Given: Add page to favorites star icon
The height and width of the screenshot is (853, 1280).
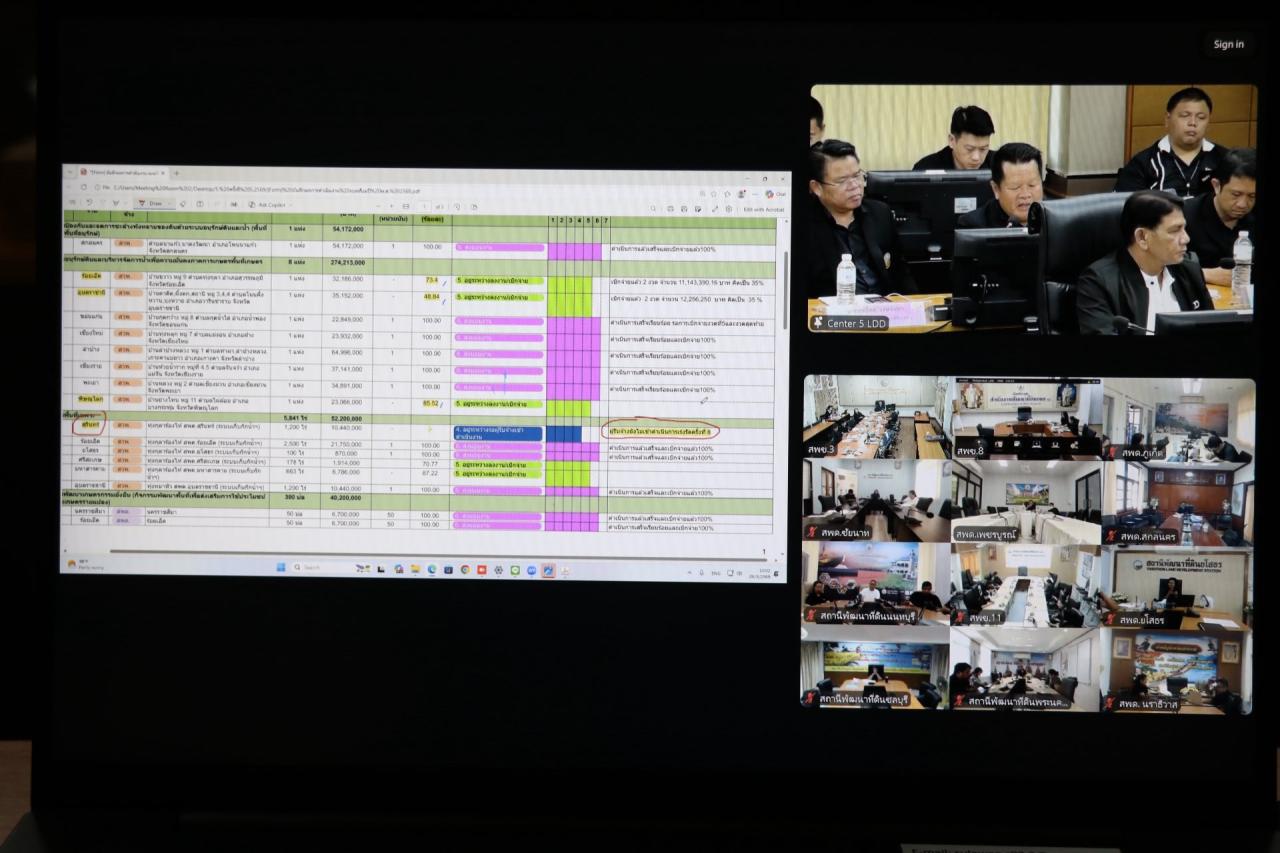Looking at the screenshot, I should (x=713, y=194).
